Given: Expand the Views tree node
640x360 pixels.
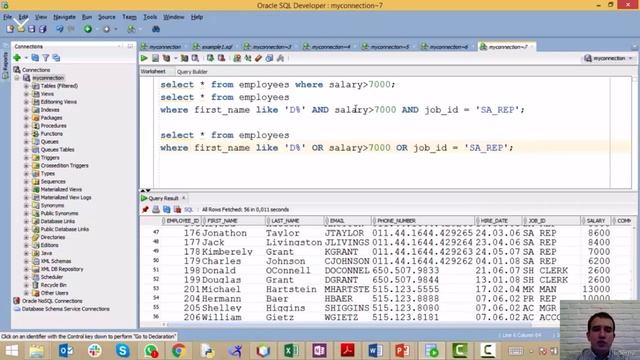Looking at the screenshot, I should (x=26, y=94).
